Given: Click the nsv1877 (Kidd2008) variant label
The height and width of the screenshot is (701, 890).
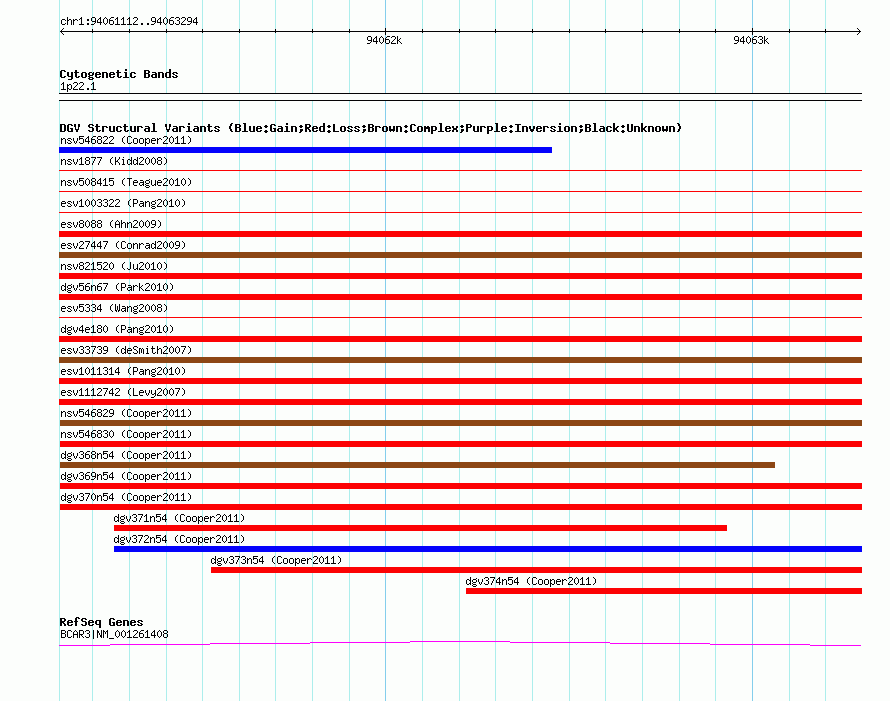Looking at the screenshot, I should [x=114, y=161].
